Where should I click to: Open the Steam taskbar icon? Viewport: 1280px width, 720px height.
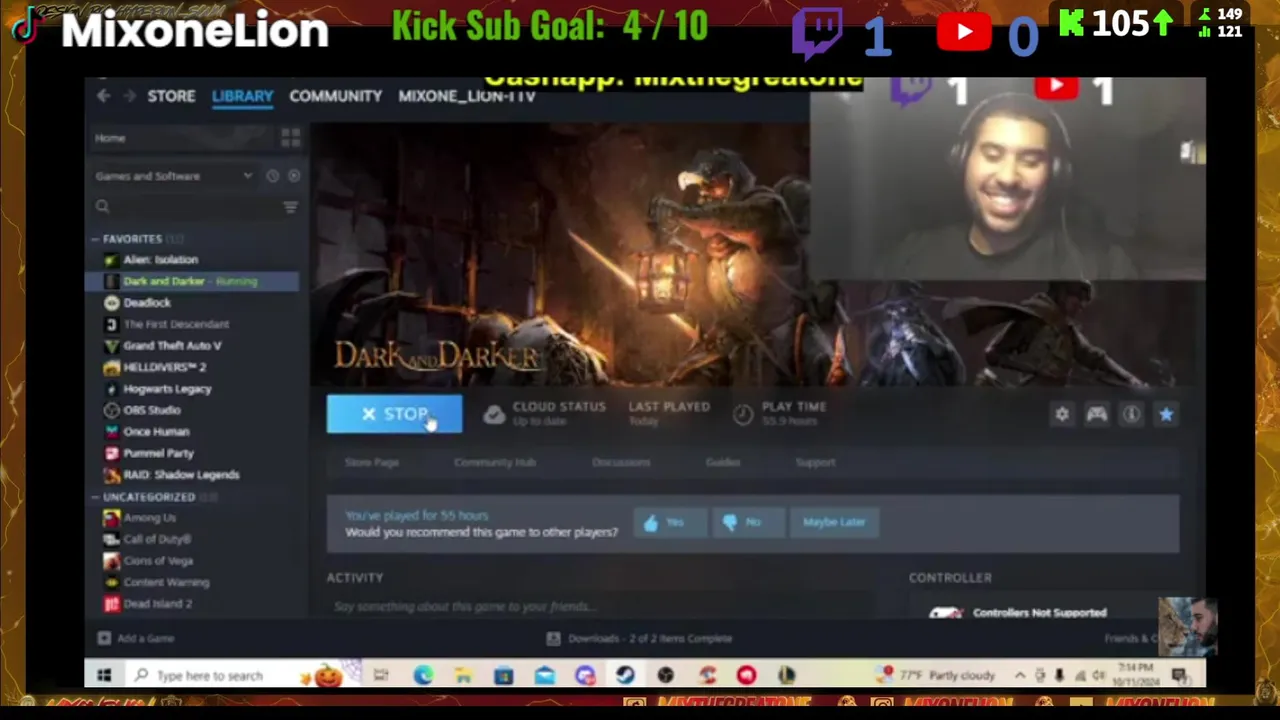coord(625,676)
